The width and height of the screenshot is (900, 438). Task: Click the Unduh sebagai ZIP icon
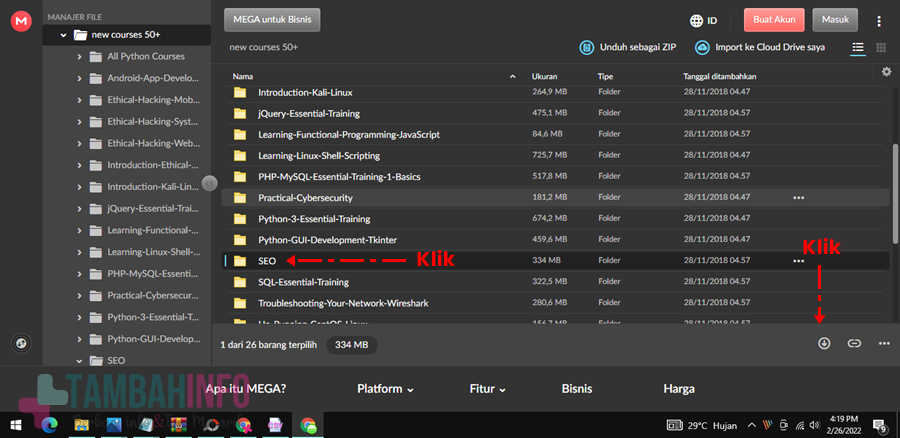(x=586, y=47)
